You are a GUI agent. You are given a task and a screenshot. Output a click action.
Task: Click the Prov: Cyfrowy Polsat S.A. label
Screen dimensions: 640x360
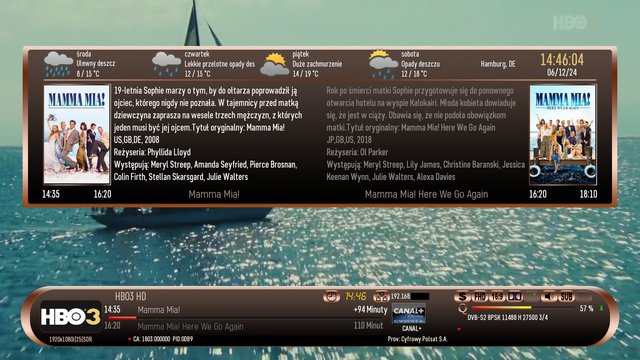pyautogui.click(x=417, y=339)
